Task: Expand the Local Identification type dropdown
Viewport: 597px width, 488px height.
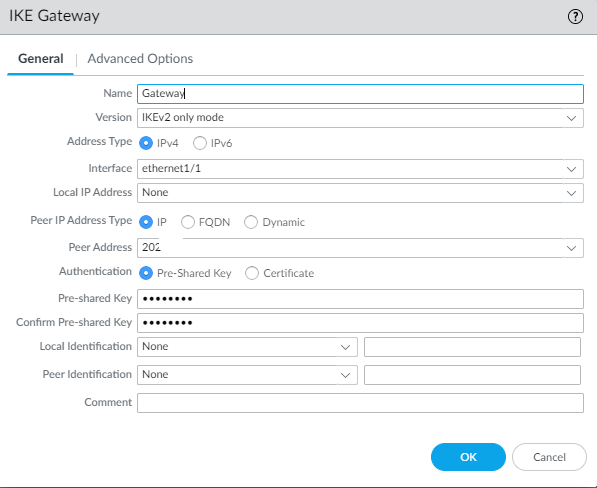Action: click(345, 347)
